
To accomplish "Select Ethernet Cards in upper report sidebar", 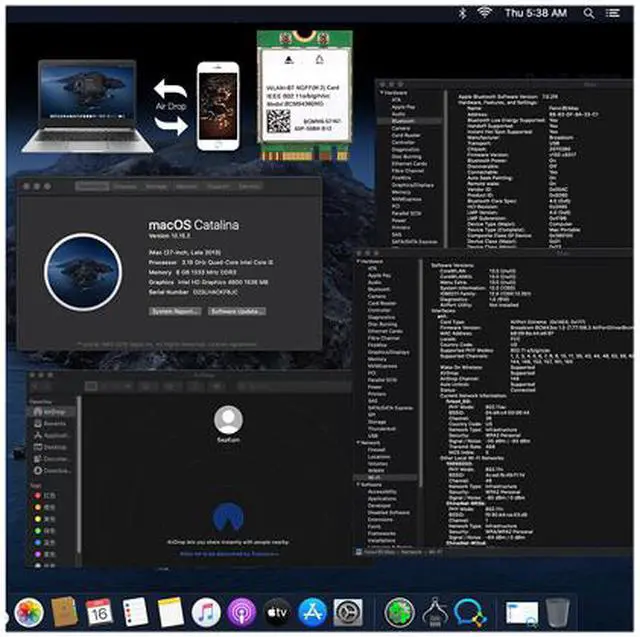I will pyautogui.click(x=410, y=164).
